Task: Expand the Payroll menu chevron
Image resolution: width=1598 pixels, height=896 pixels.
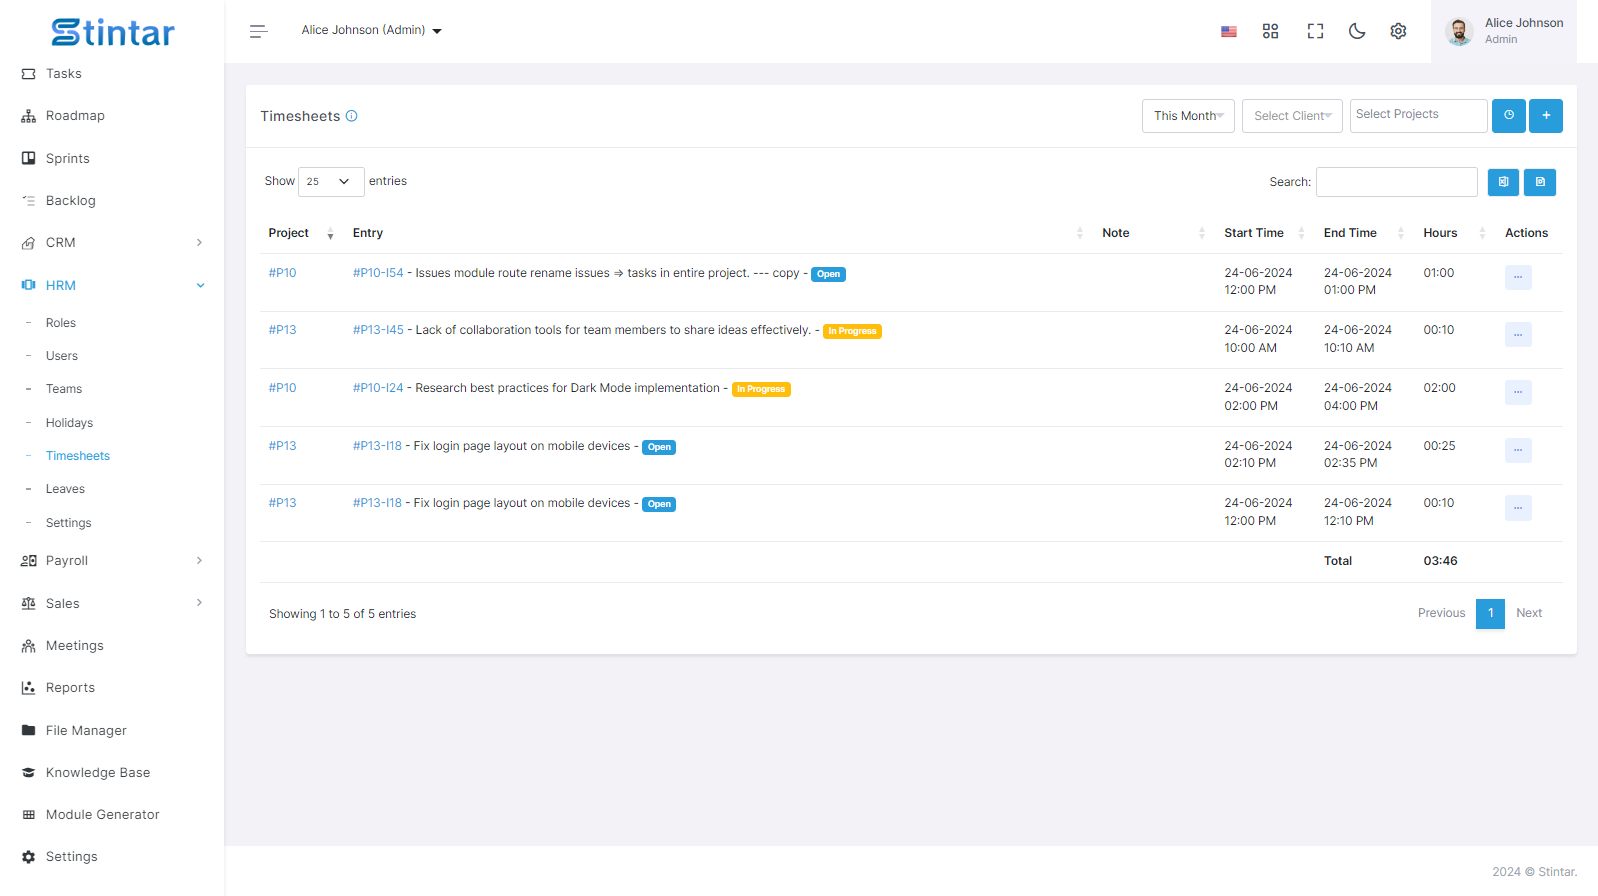Action: (x=200, y=561)
